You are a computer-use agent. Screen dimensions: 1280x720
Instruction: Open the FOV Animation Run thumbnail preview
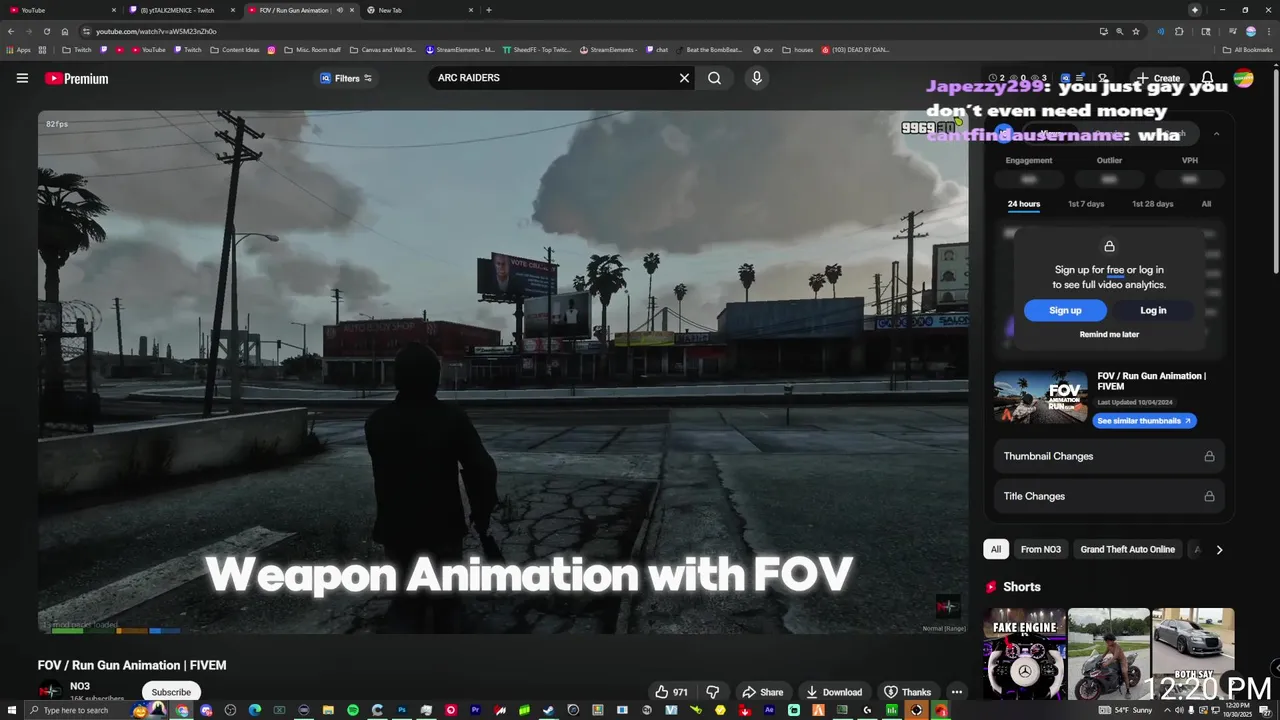(1040, 398)
